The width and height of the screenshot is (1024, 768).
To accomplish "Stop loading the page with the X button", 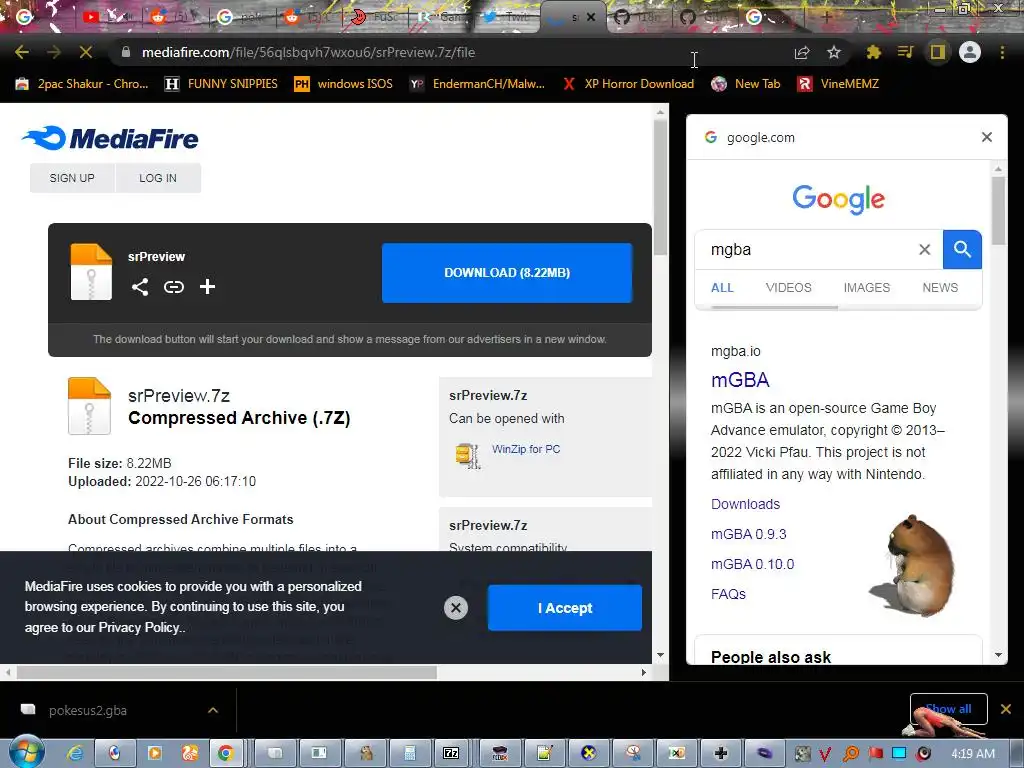I will tap(86, 52).
